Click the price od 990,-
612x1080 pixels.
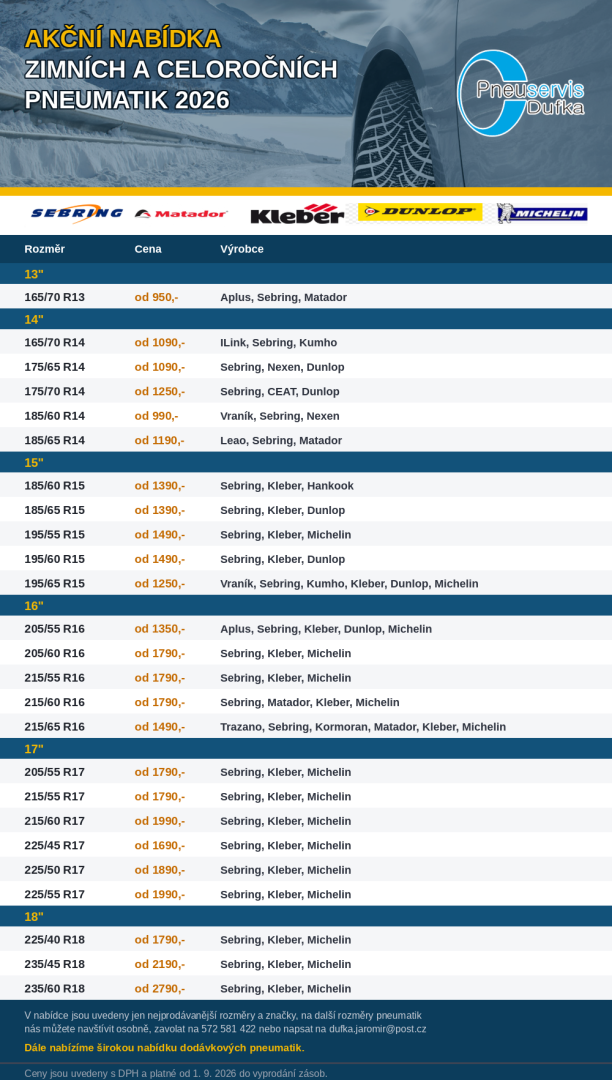click(156, 416)
